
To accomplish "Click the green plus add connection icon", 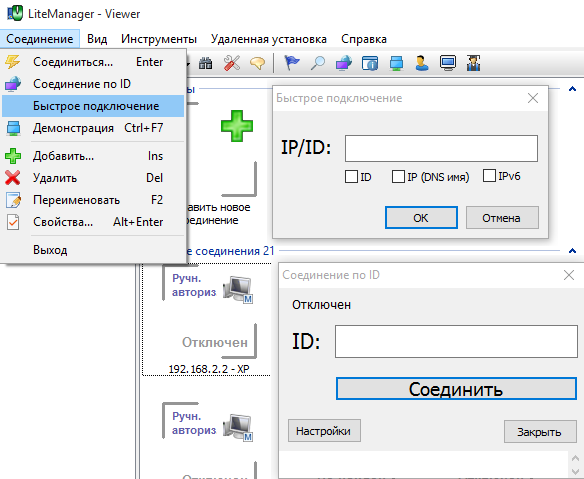I will [237, 126].
